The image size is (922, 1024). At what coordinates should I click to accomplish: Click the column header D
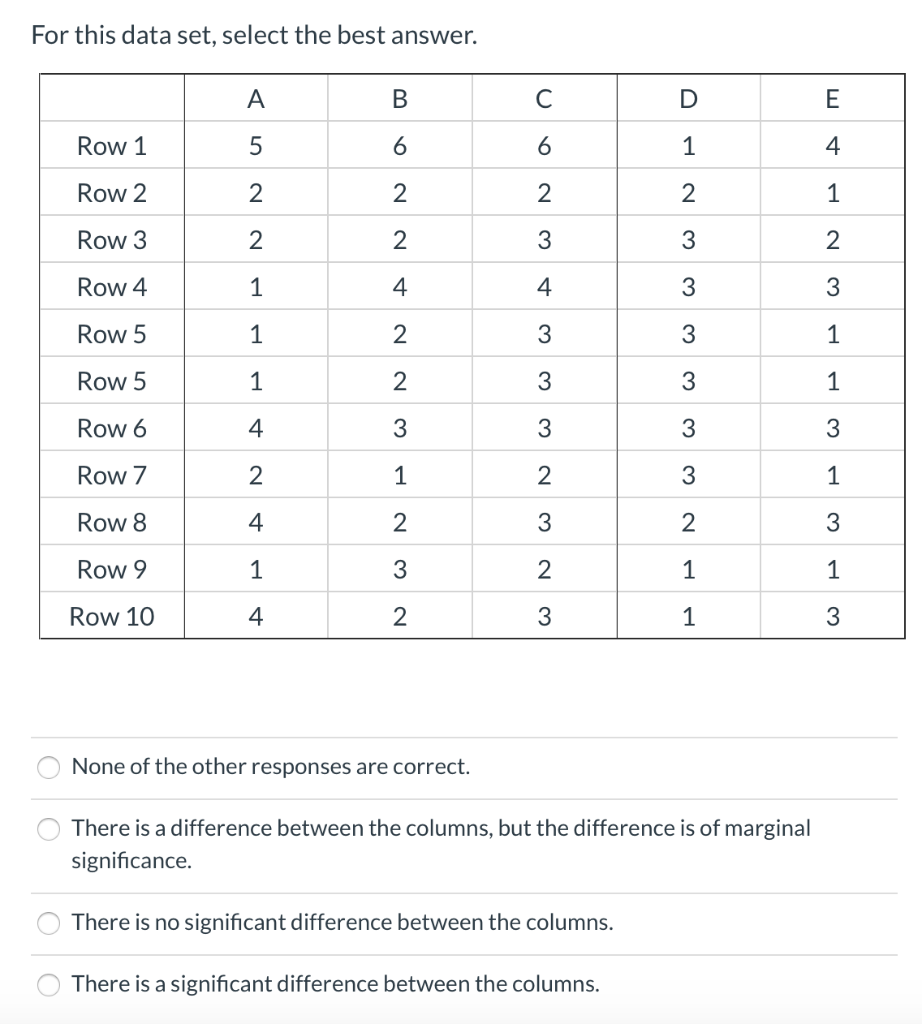687,97
